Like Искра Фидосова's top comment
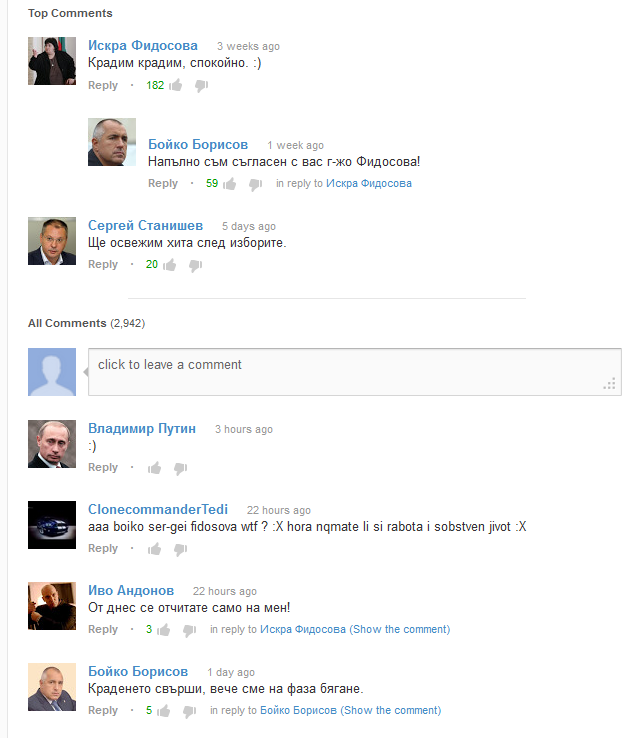Screen dimensions: 639x738 (176, 85)
